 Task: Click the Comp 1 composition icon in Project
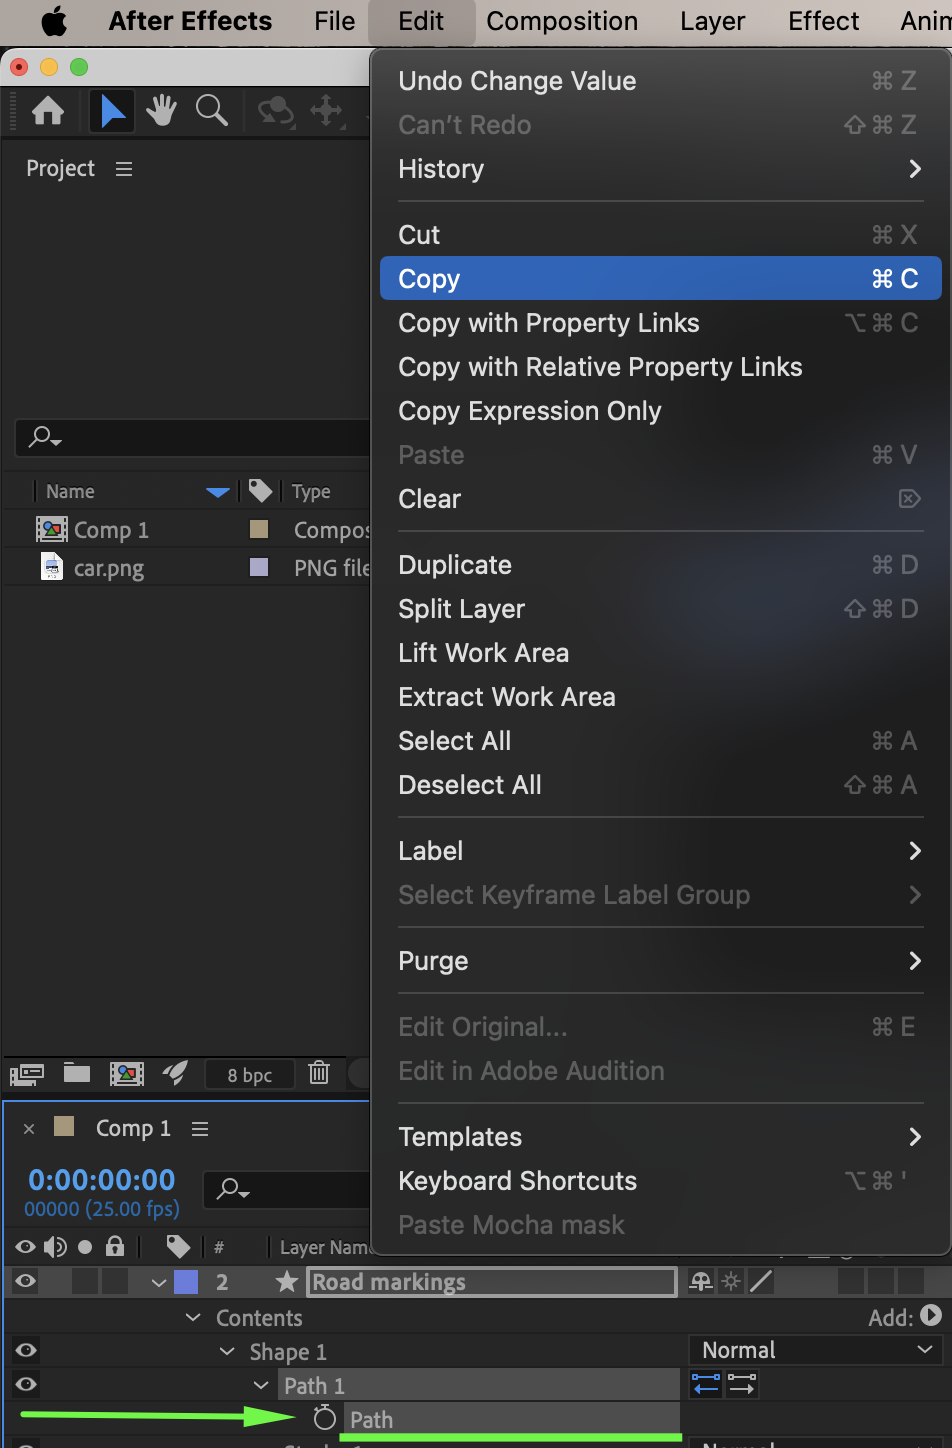[x=52, y=529]
